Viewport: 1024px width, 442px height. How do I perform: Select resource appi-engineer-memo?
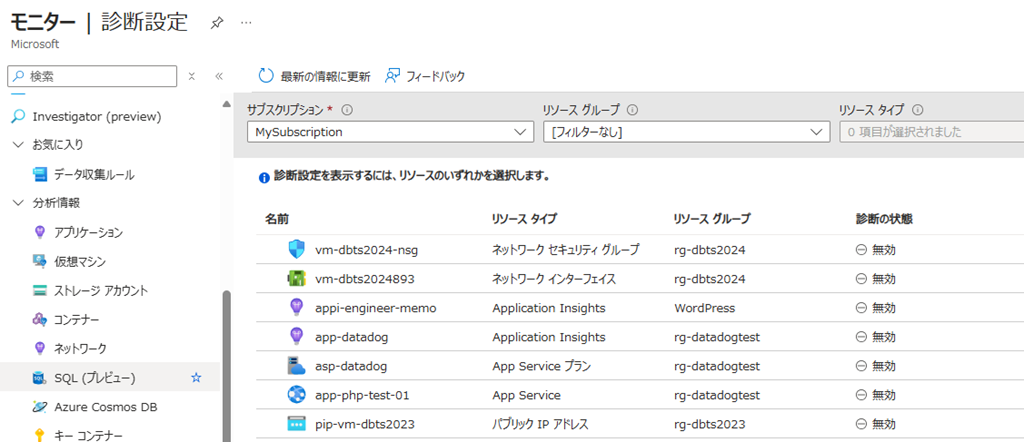[x=376, y=308]
